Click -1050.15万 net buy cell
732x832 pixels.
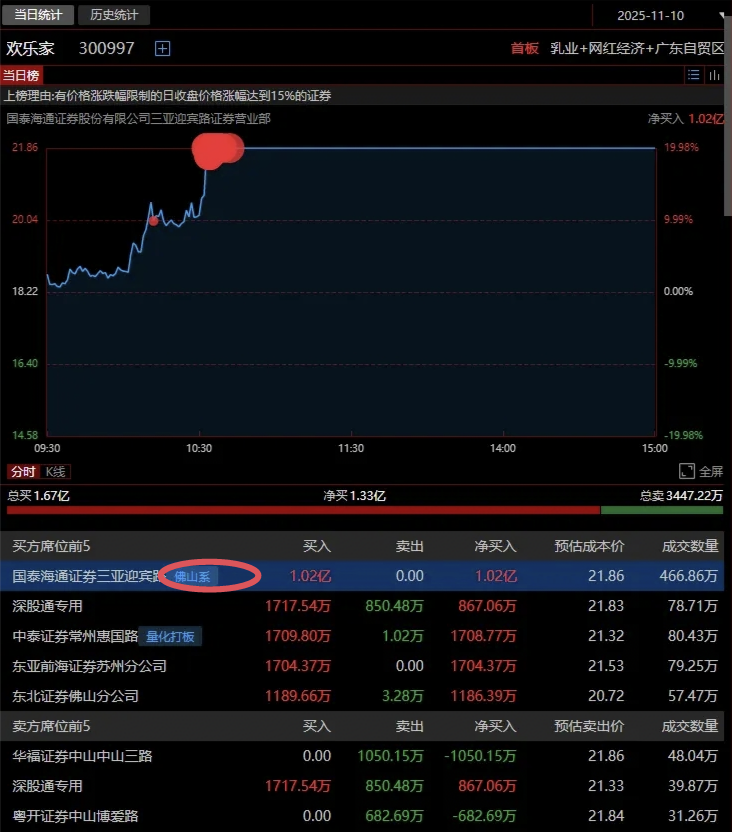(x=480, y=756)
